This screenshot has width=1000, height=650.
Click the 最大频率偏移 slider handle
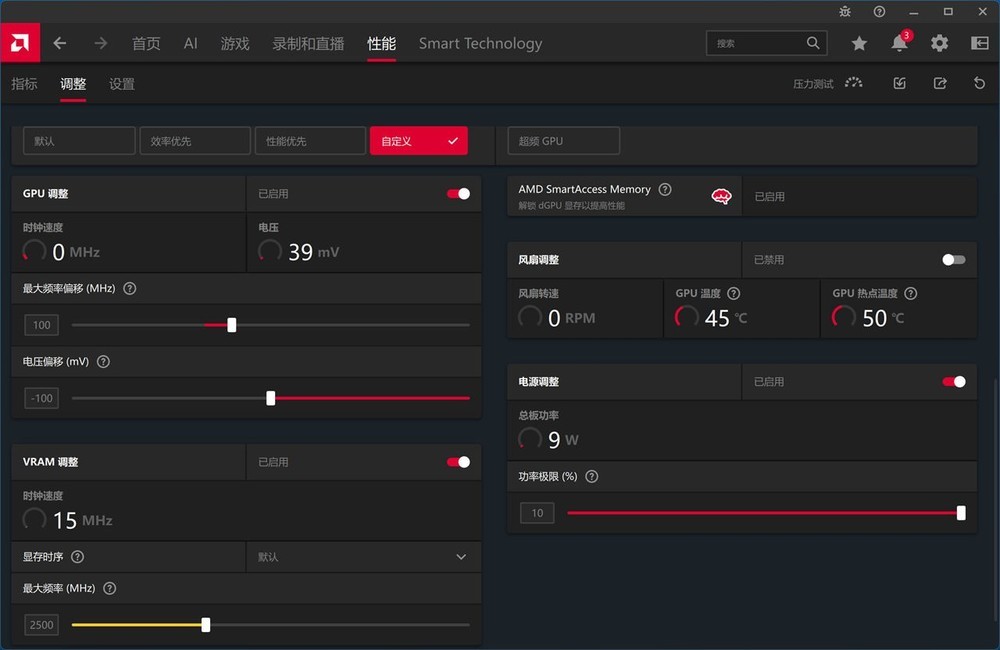232,325
